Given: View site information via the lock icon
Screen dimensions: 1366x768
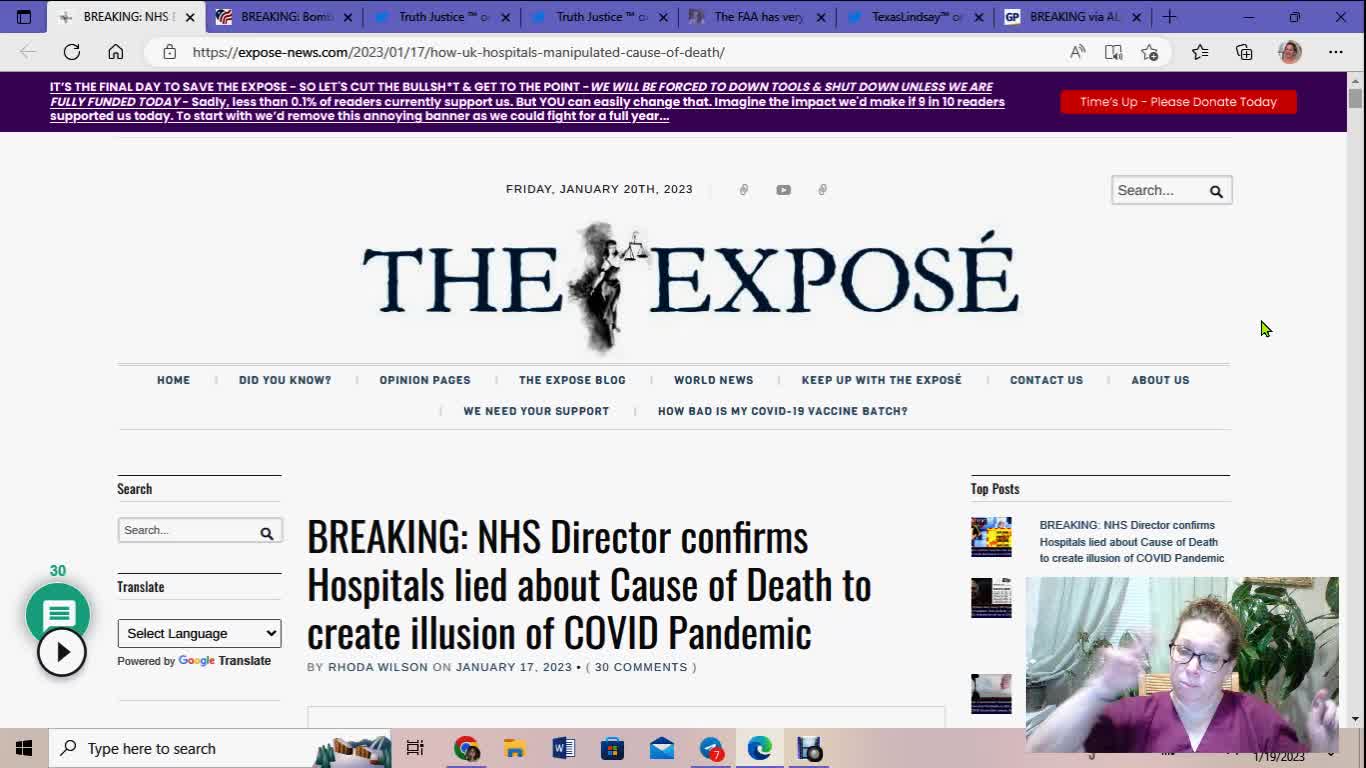Looking at the screenshot, I should [170, 52].
